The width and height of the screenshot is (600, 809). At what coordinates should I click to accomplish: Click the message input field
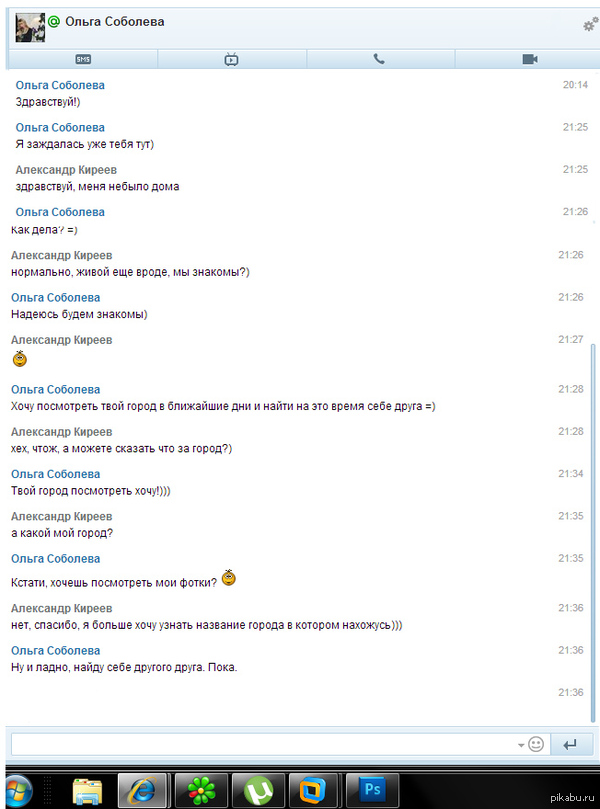pyautogui.click(x=262, y=744)
